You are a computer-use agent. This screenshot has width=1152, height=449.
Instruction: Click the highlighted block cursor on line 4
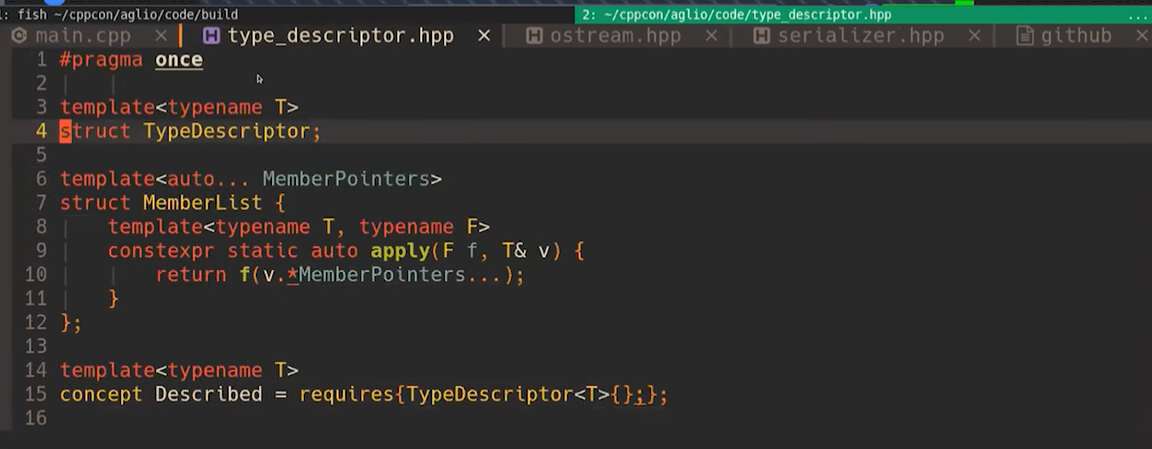(65, 131)
